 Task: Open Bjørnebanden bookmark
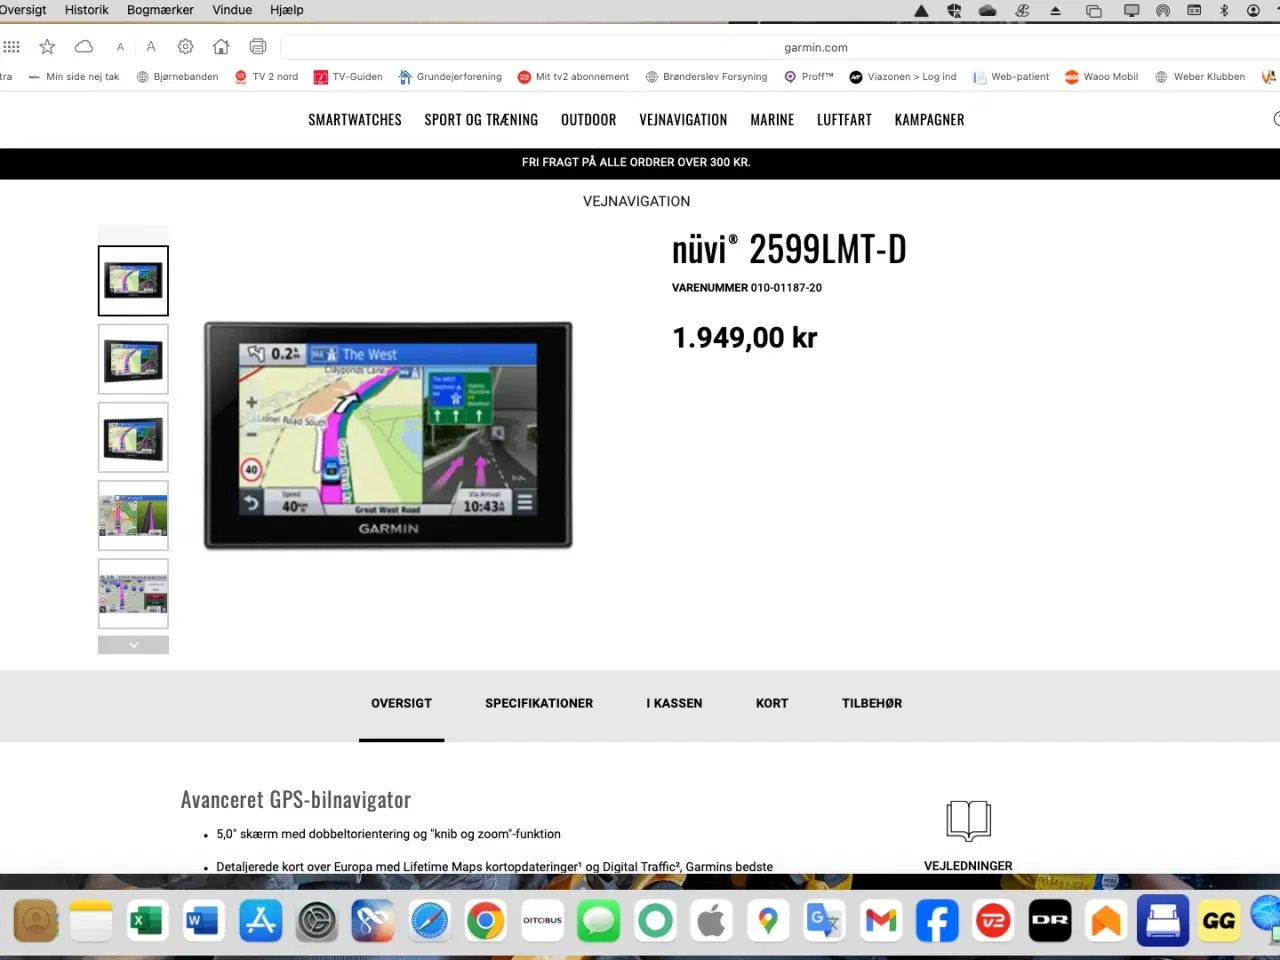(177, 77)
